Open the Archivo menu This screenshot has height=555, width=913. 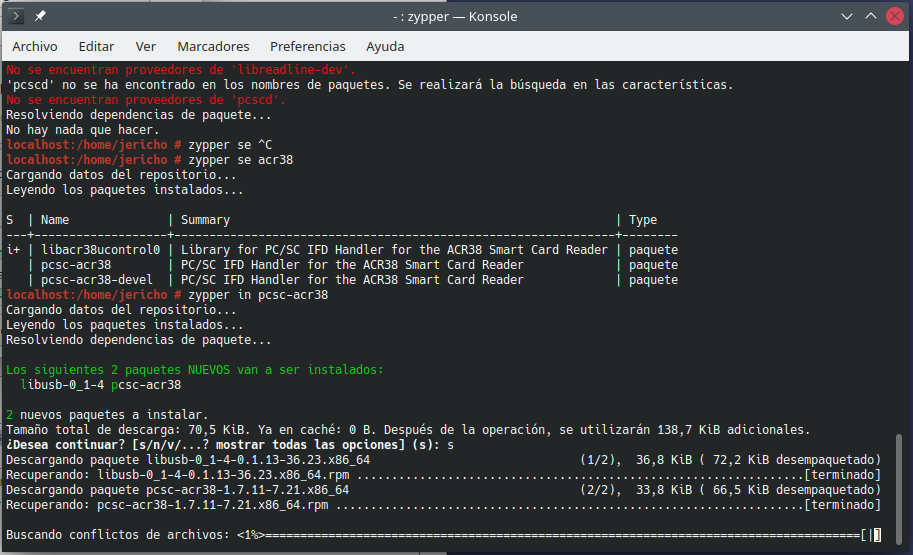click(35, 46)
